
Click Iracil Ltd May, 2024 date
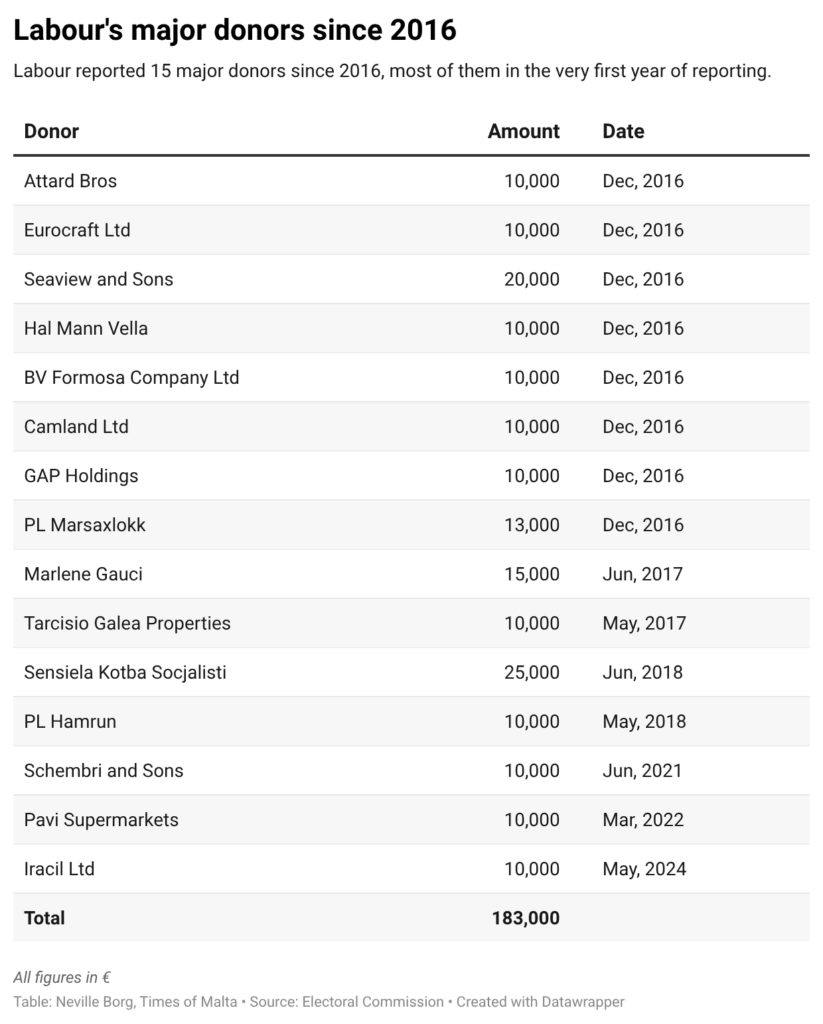click(x=644, y=868)
